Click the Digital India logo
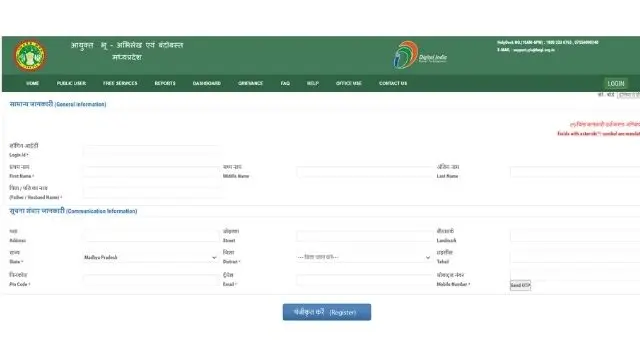Viewport: 640px width, 360px height. [420, 55]
